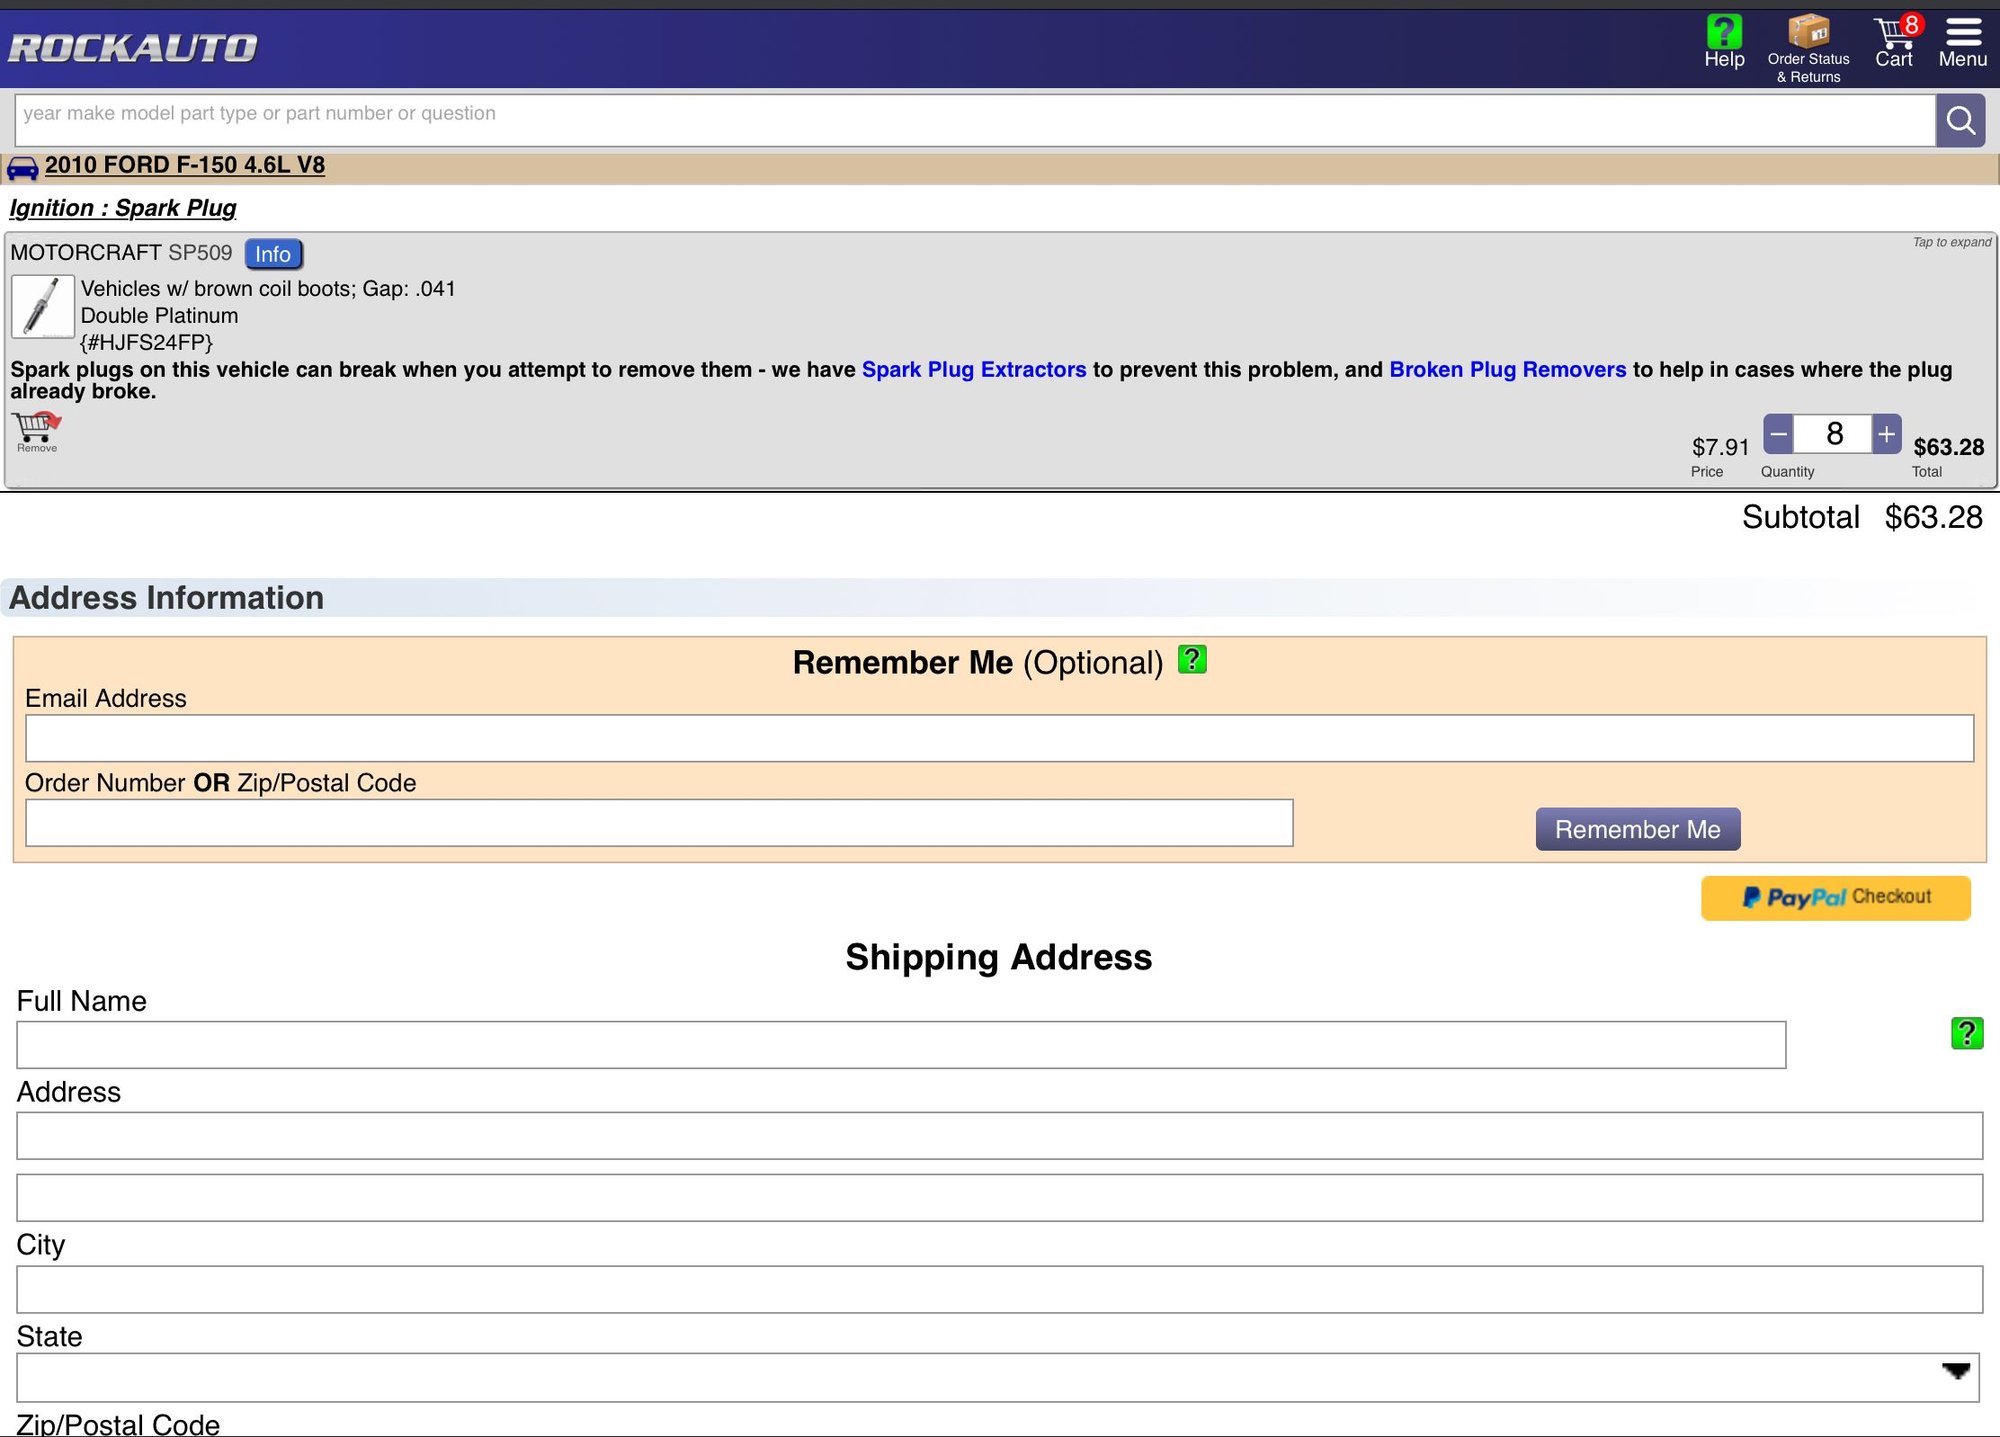The height and width of the screenshot is (1437, 2000).
Task: Open Ignition : Spark Plug category link
Action: [x=123, y=208]
